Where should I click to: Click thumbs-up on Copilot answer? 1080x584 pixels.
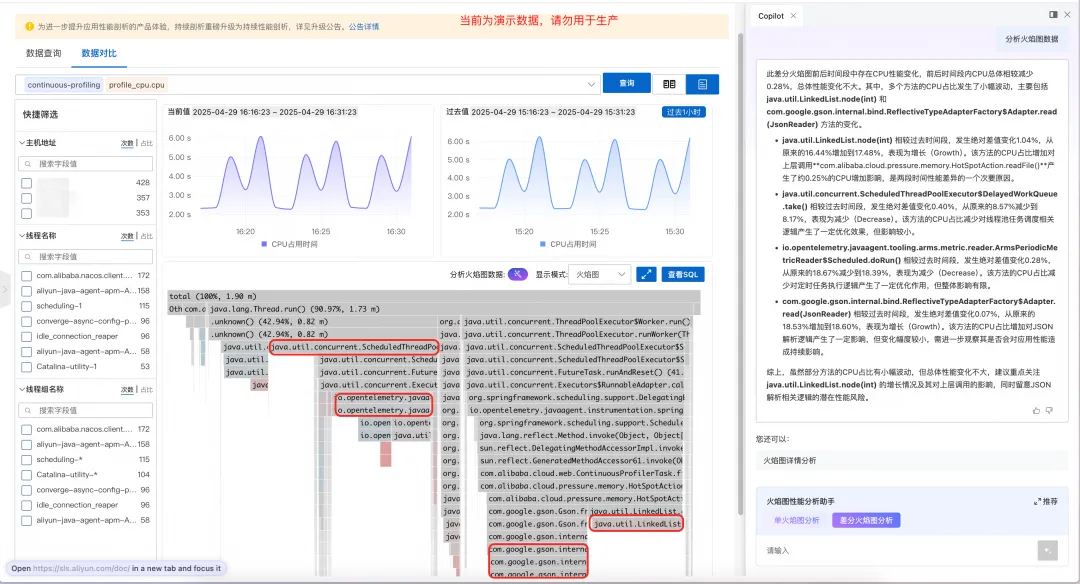(1037, 410)
